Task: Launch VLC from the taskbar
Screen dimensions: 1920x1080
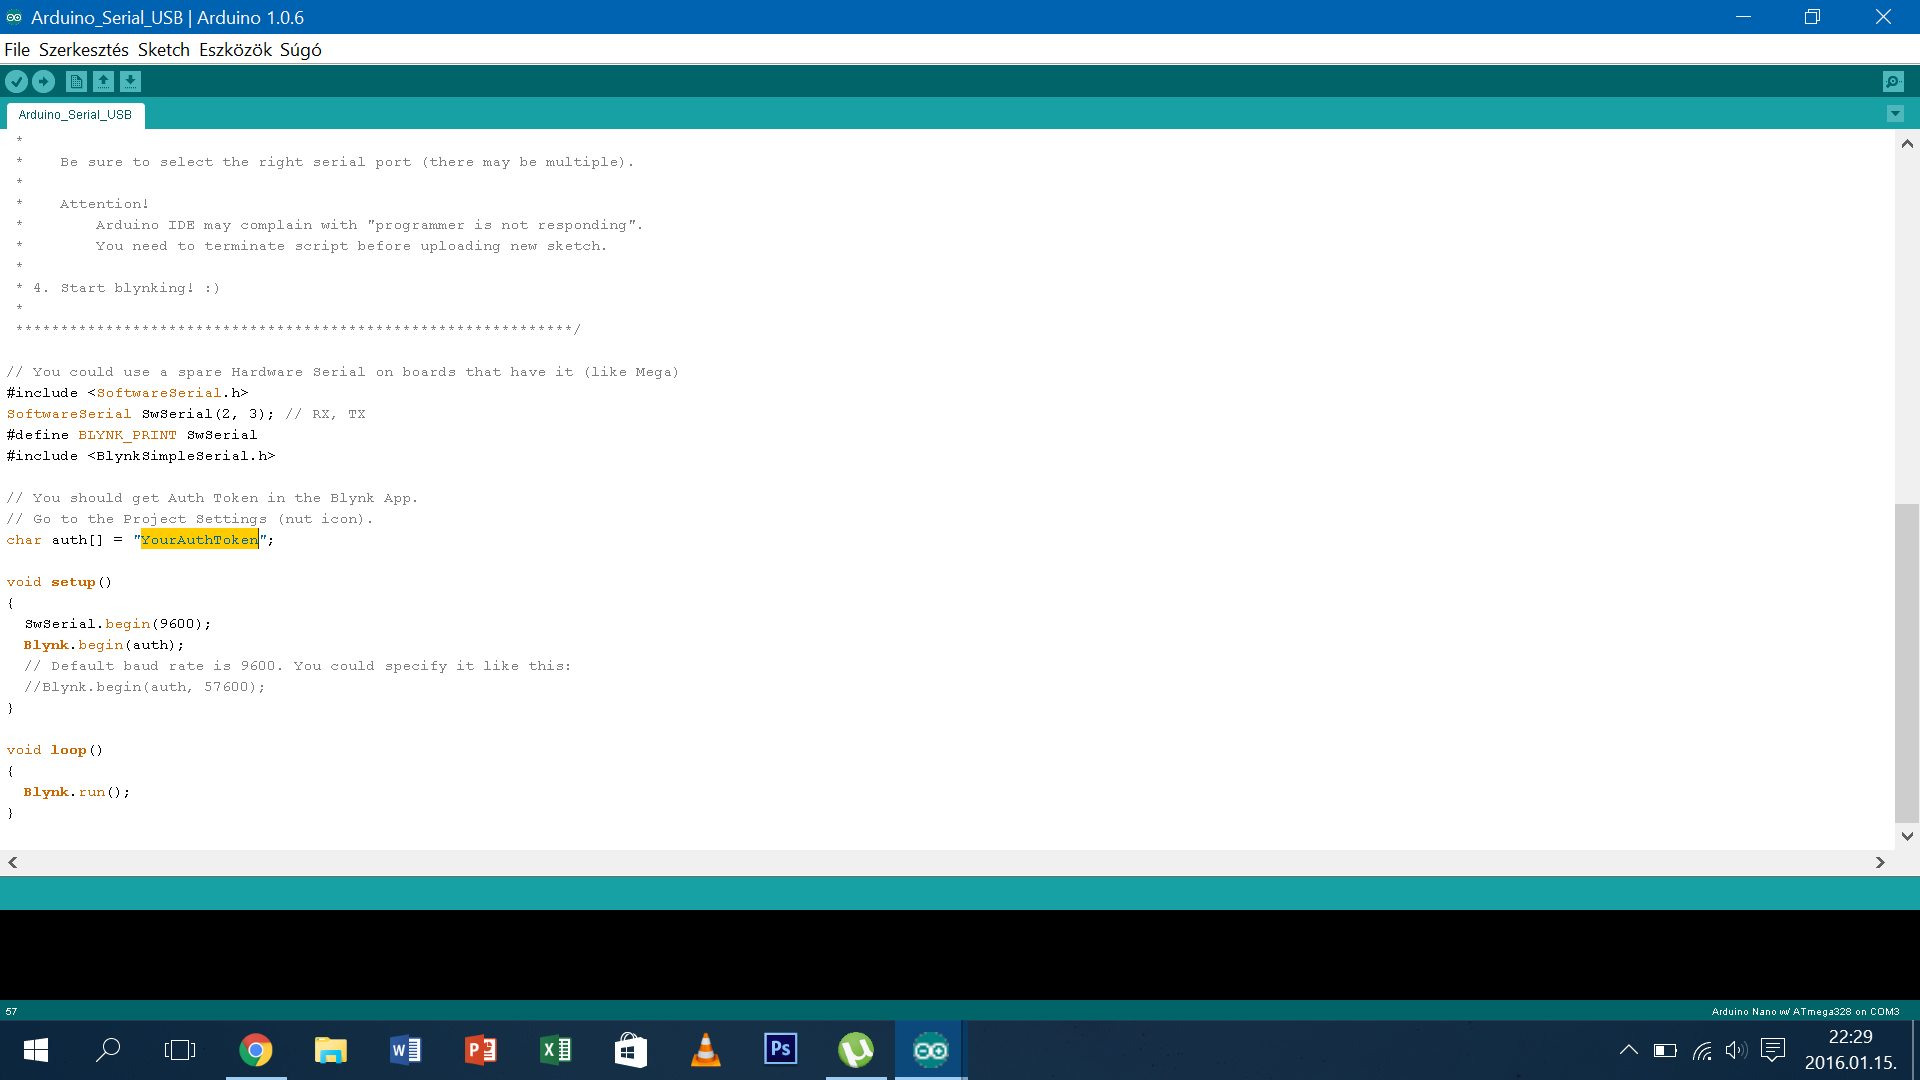Action: (x=706, y=1050)
